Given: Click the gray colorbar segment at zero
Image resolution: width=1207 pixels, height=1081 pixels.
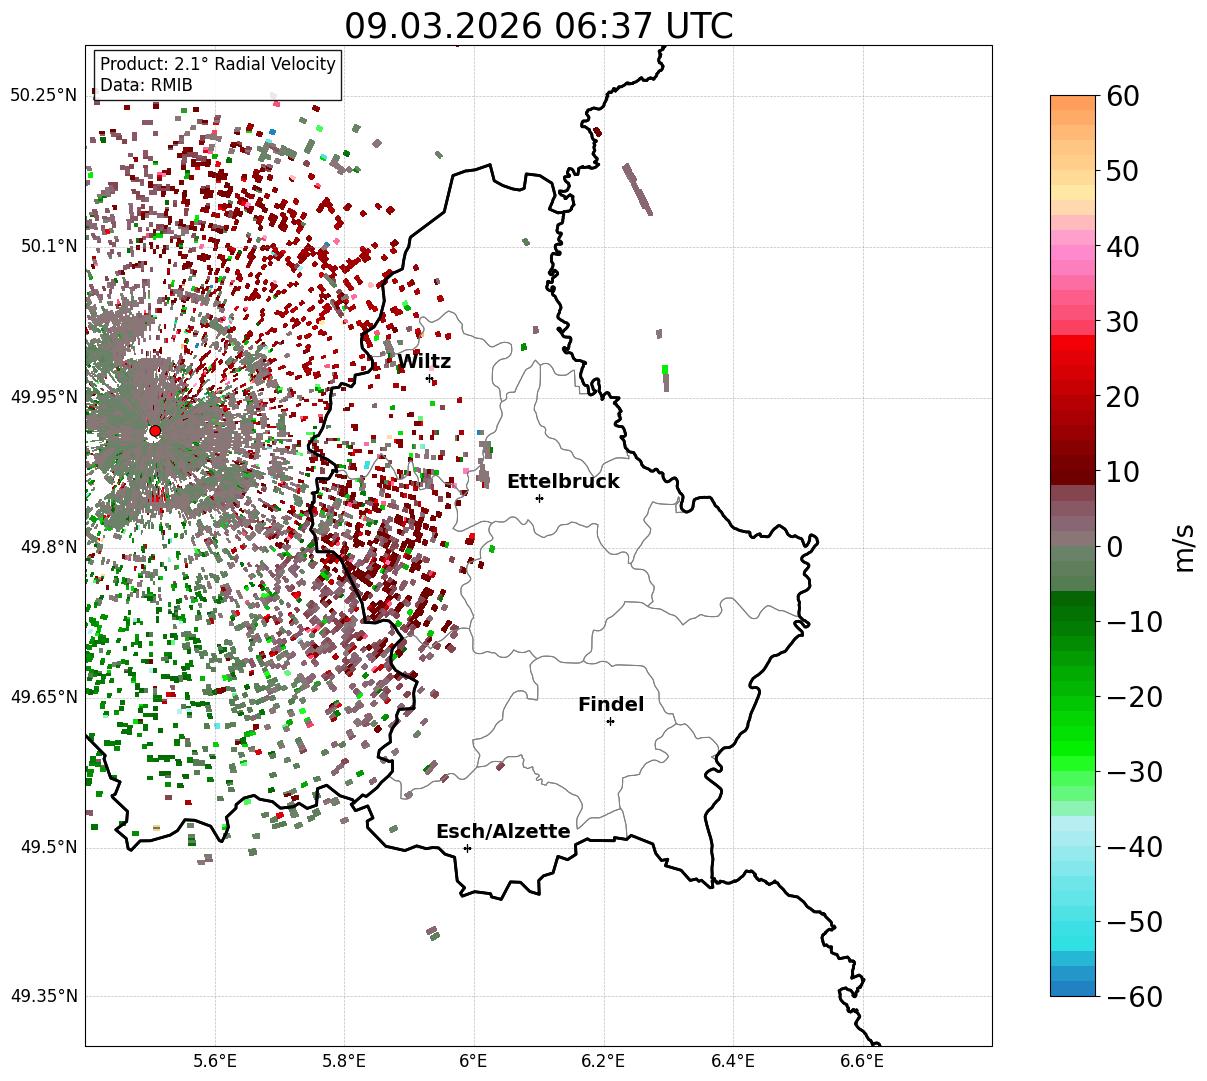Looking at the screenshot, I should point(1073,540).
